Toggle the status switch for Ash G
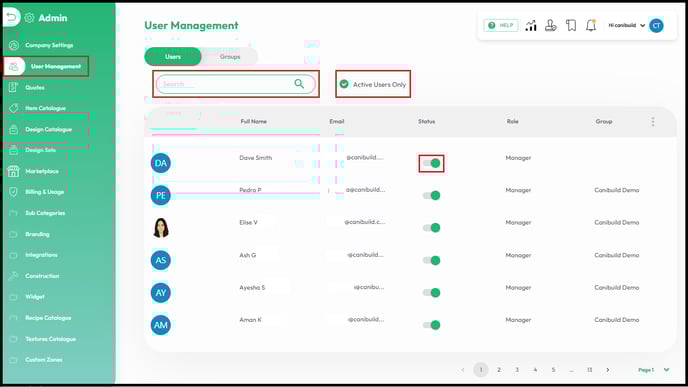Image resolution: width=688 pixels, height=387 pixels. (x=431, y=261)
